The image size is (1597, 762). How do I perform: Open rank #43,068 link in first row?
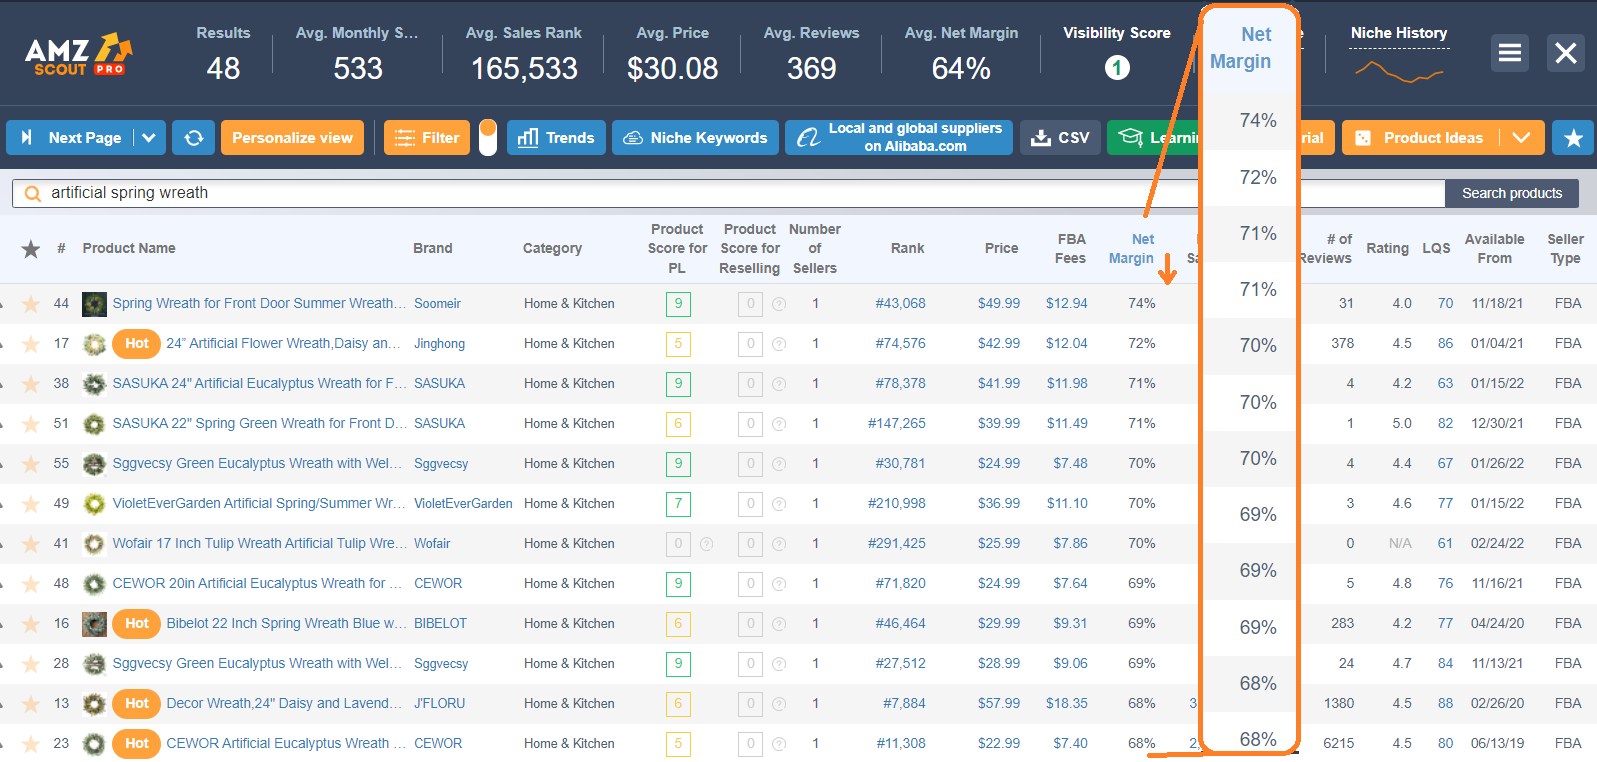pyautogui.click(x=900, y=303)
